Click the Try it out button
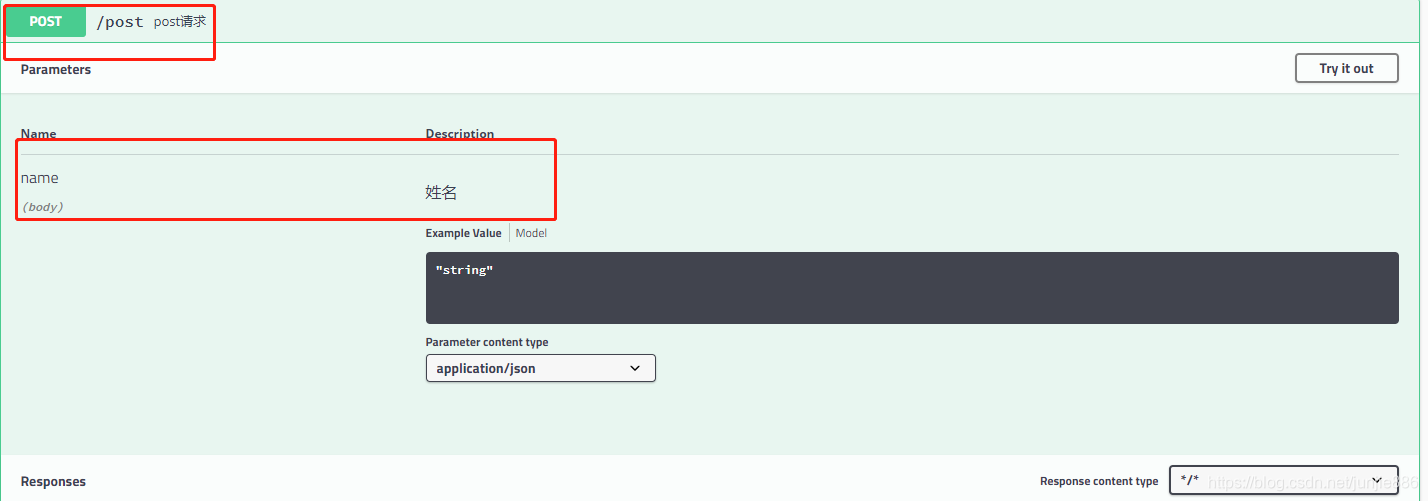Image resolution: width=1428 pixels, height=501 pixels. click(x=1346, y=68)
